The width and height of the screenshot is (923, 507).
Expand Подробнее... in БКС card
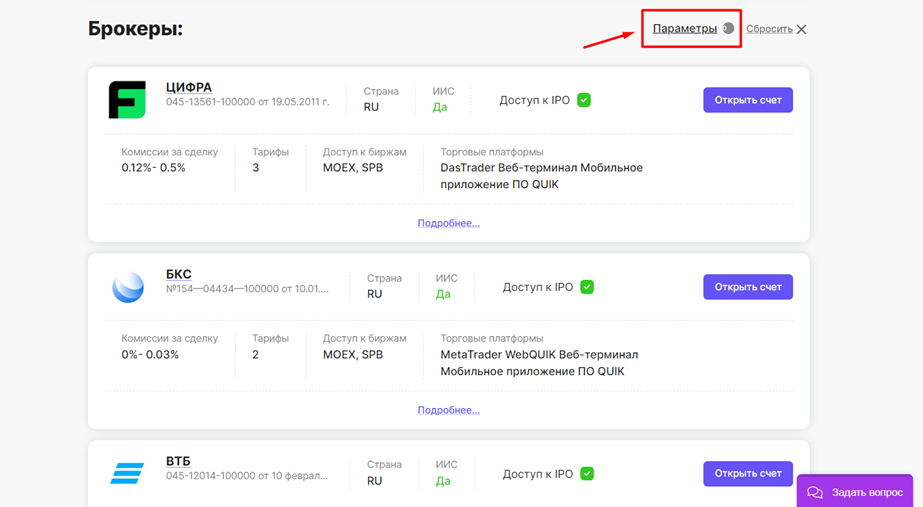(x=449, y=410)
